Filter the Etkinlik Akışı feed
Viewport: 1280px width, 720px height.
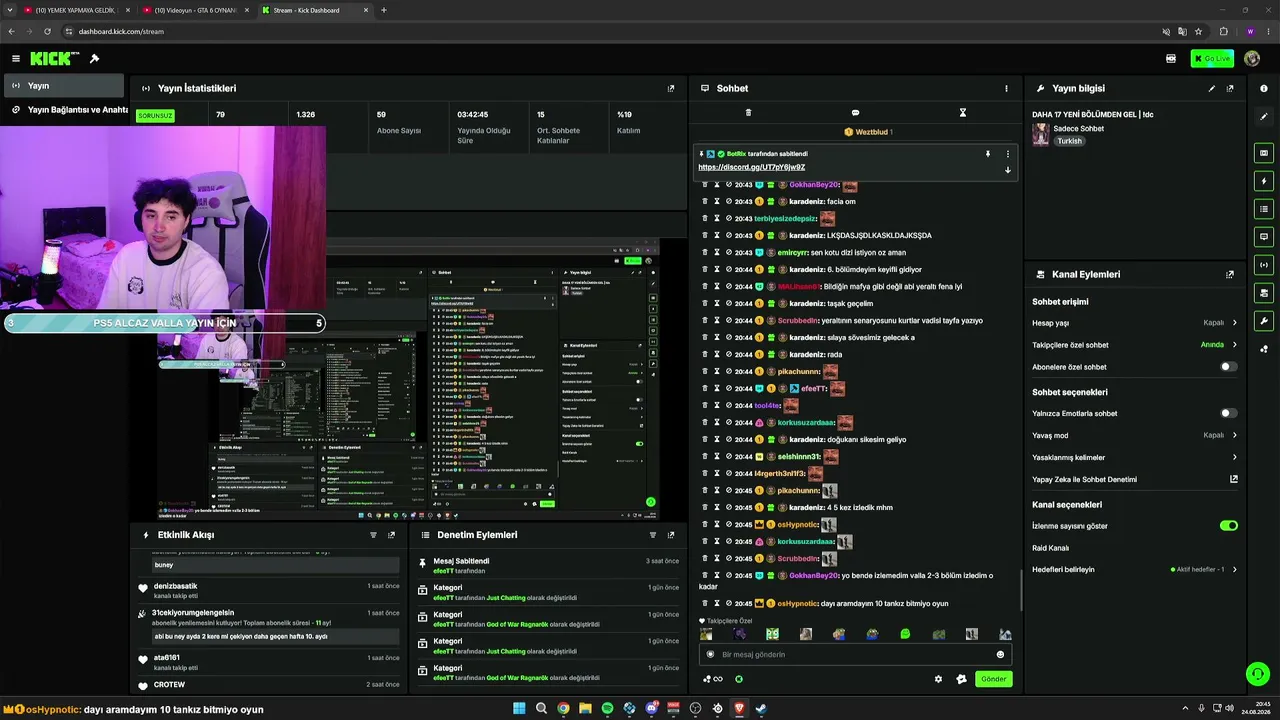pos(373,535)
